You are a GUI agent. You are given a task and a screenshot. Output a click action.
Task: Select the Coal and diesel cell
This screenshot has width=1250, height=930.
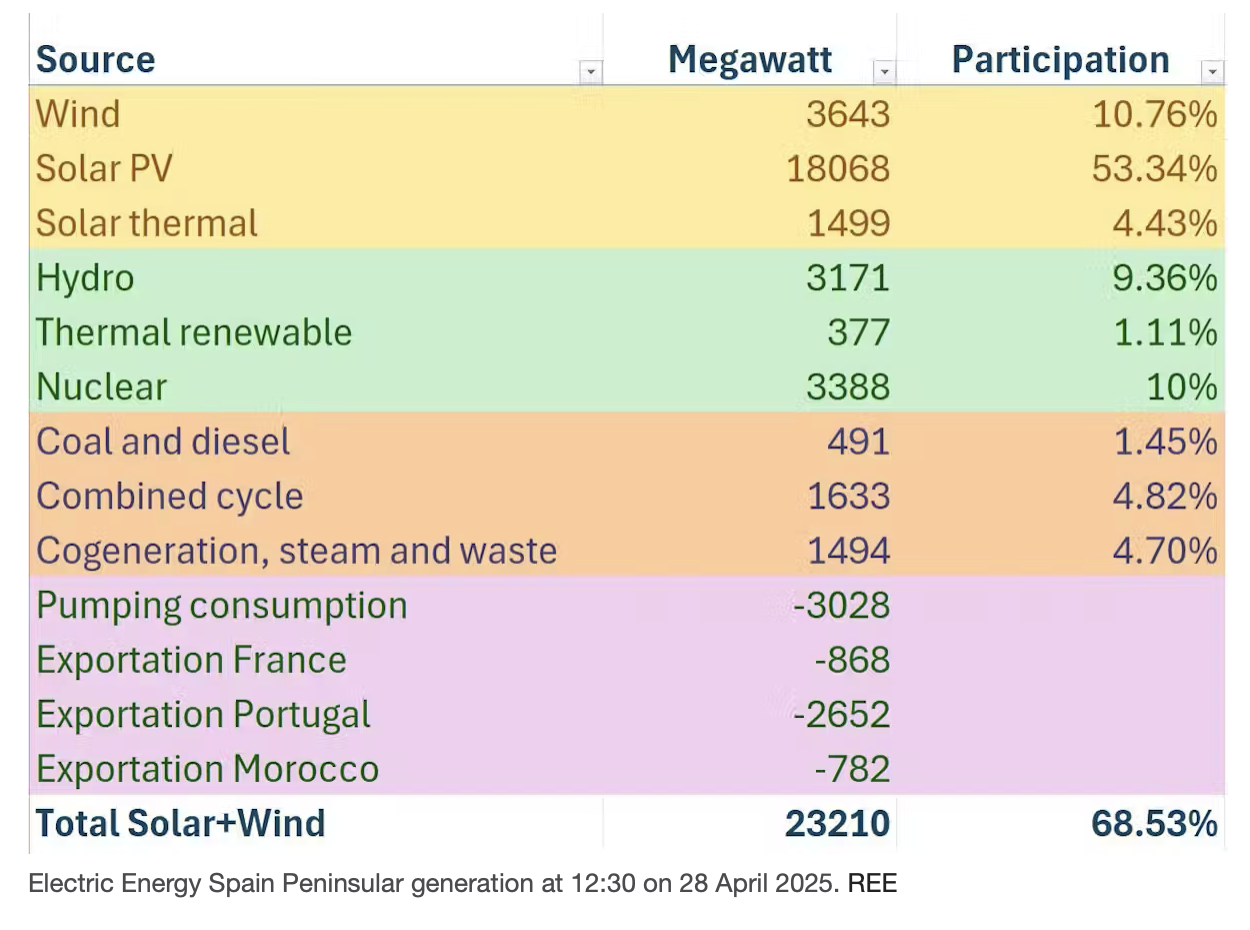(x=163, y=441)
